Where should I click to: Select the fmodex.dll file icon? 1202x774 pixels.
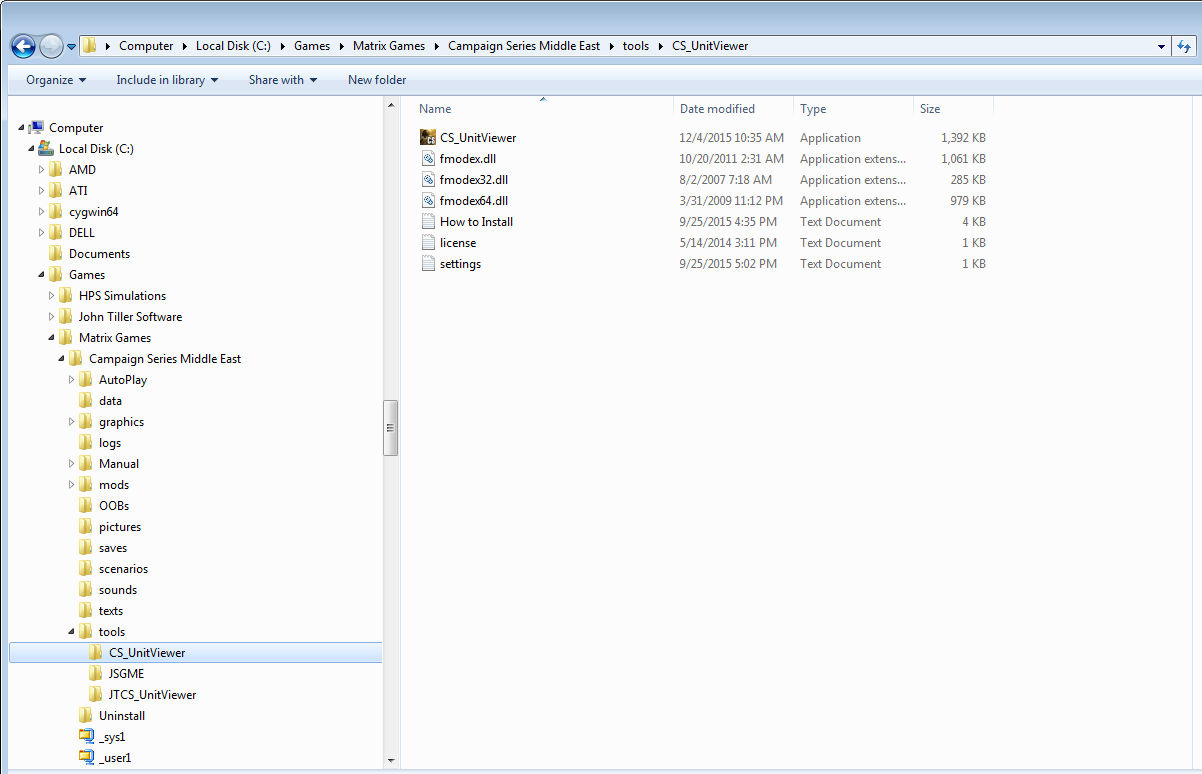tap(428, 159)
